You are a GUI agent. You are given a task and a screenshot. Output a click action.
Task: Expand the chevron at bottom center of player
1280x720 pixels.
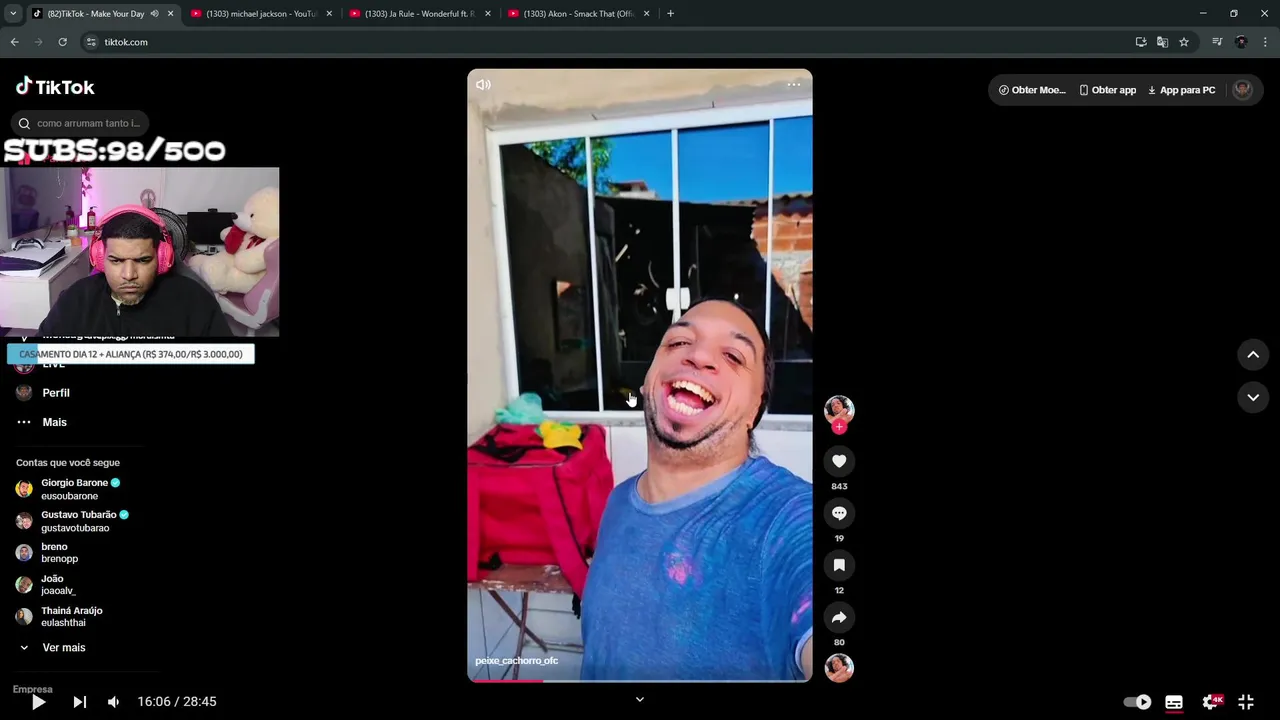click(640, 700)
